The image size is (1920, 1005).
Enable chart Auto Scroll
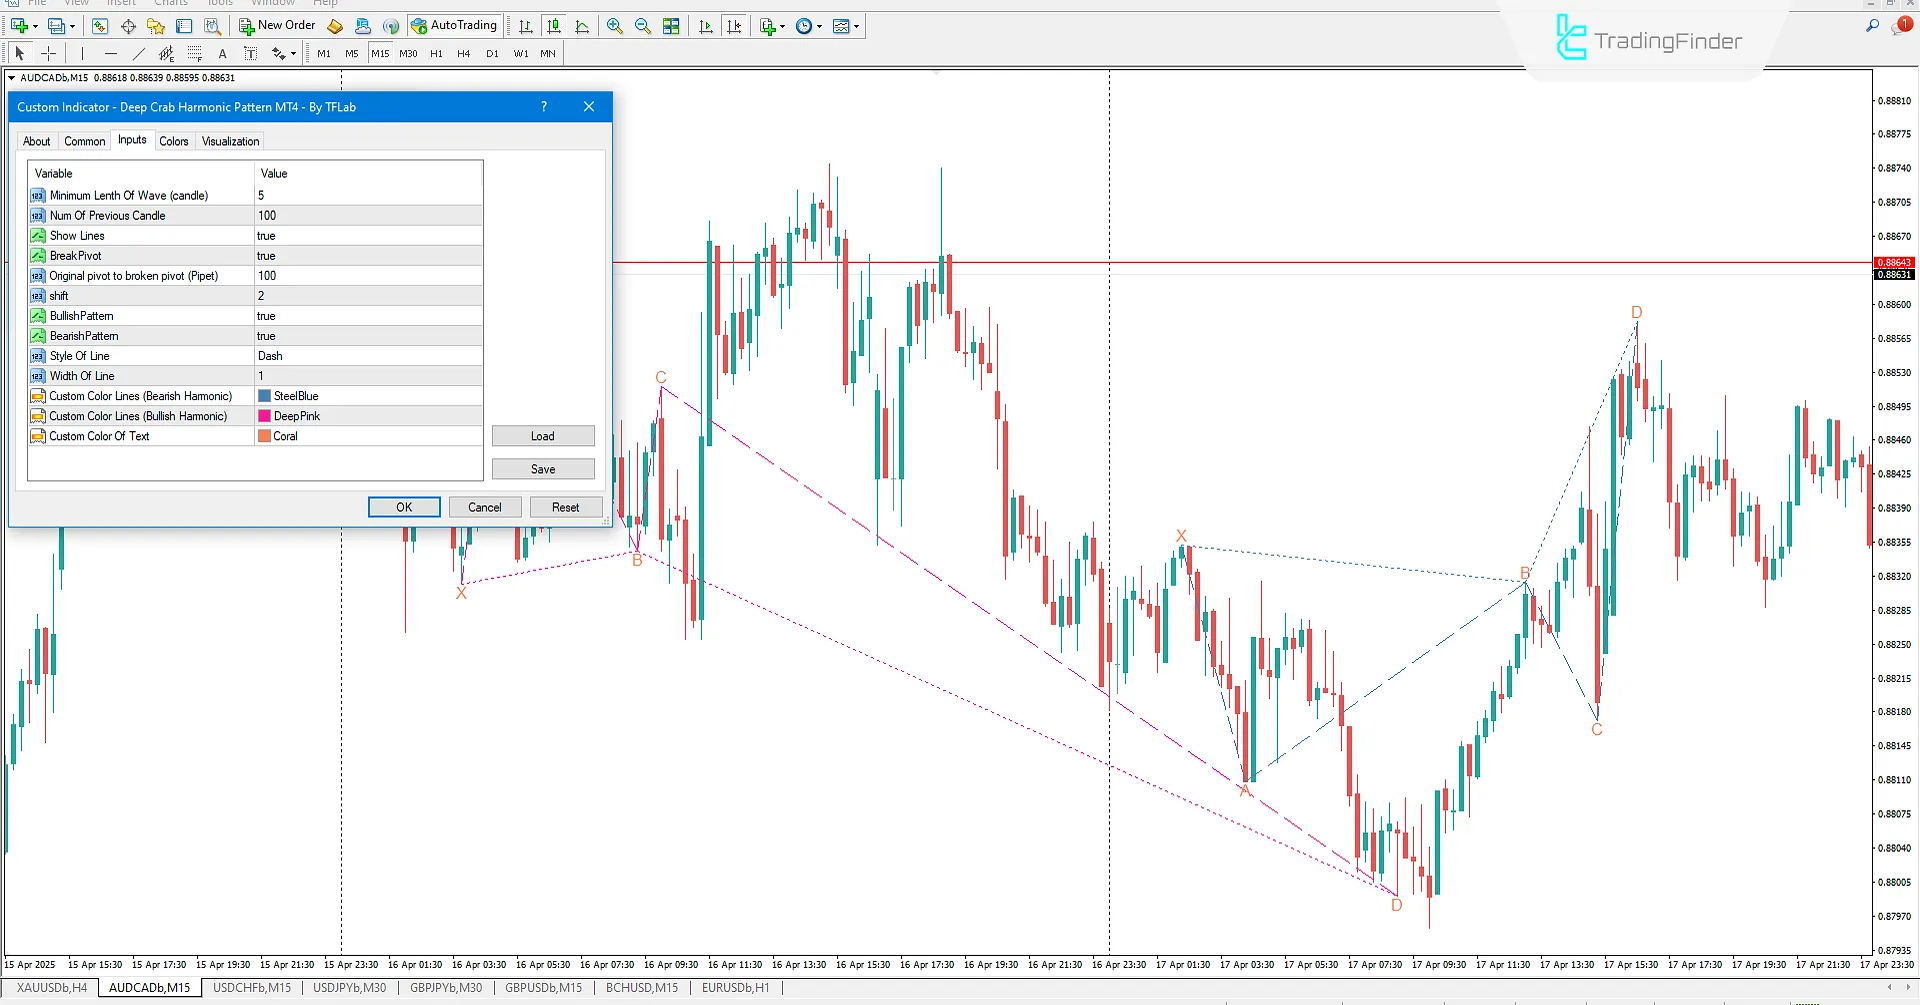pos(705,26)
